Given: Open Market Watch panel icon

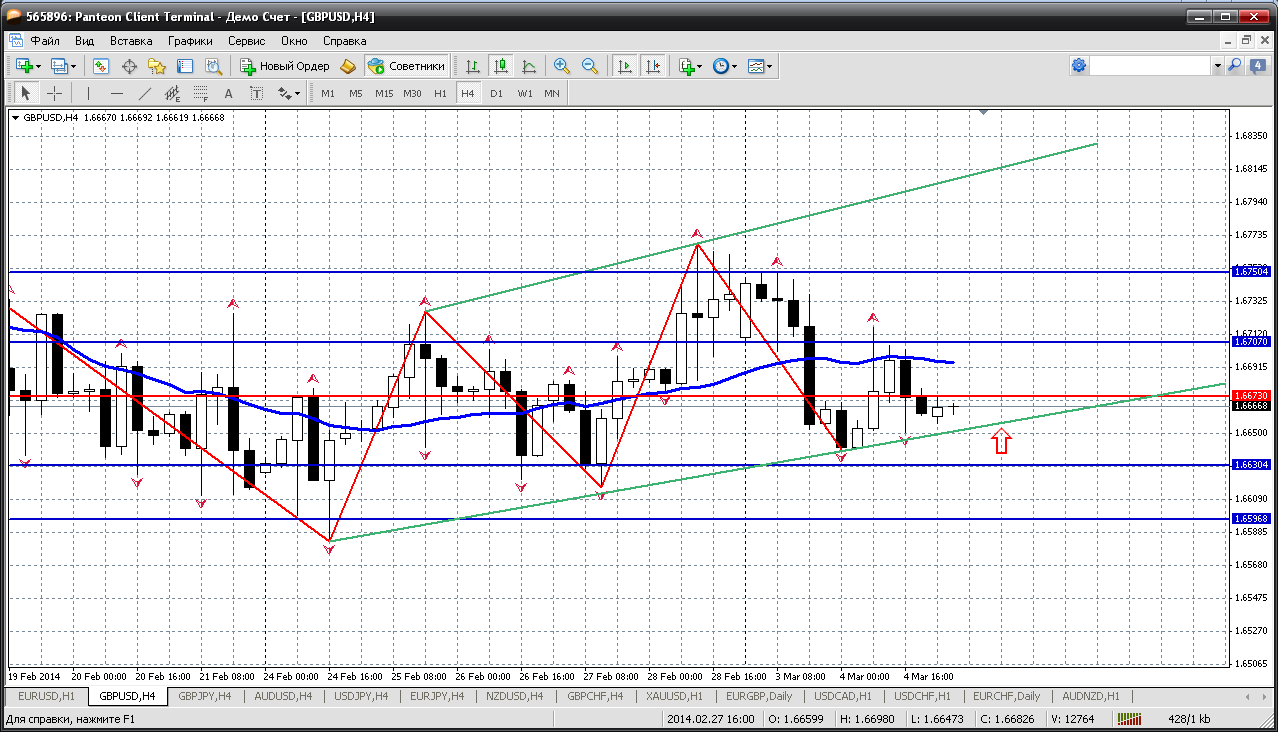Looking at the screenshot, I should point(101,66).
